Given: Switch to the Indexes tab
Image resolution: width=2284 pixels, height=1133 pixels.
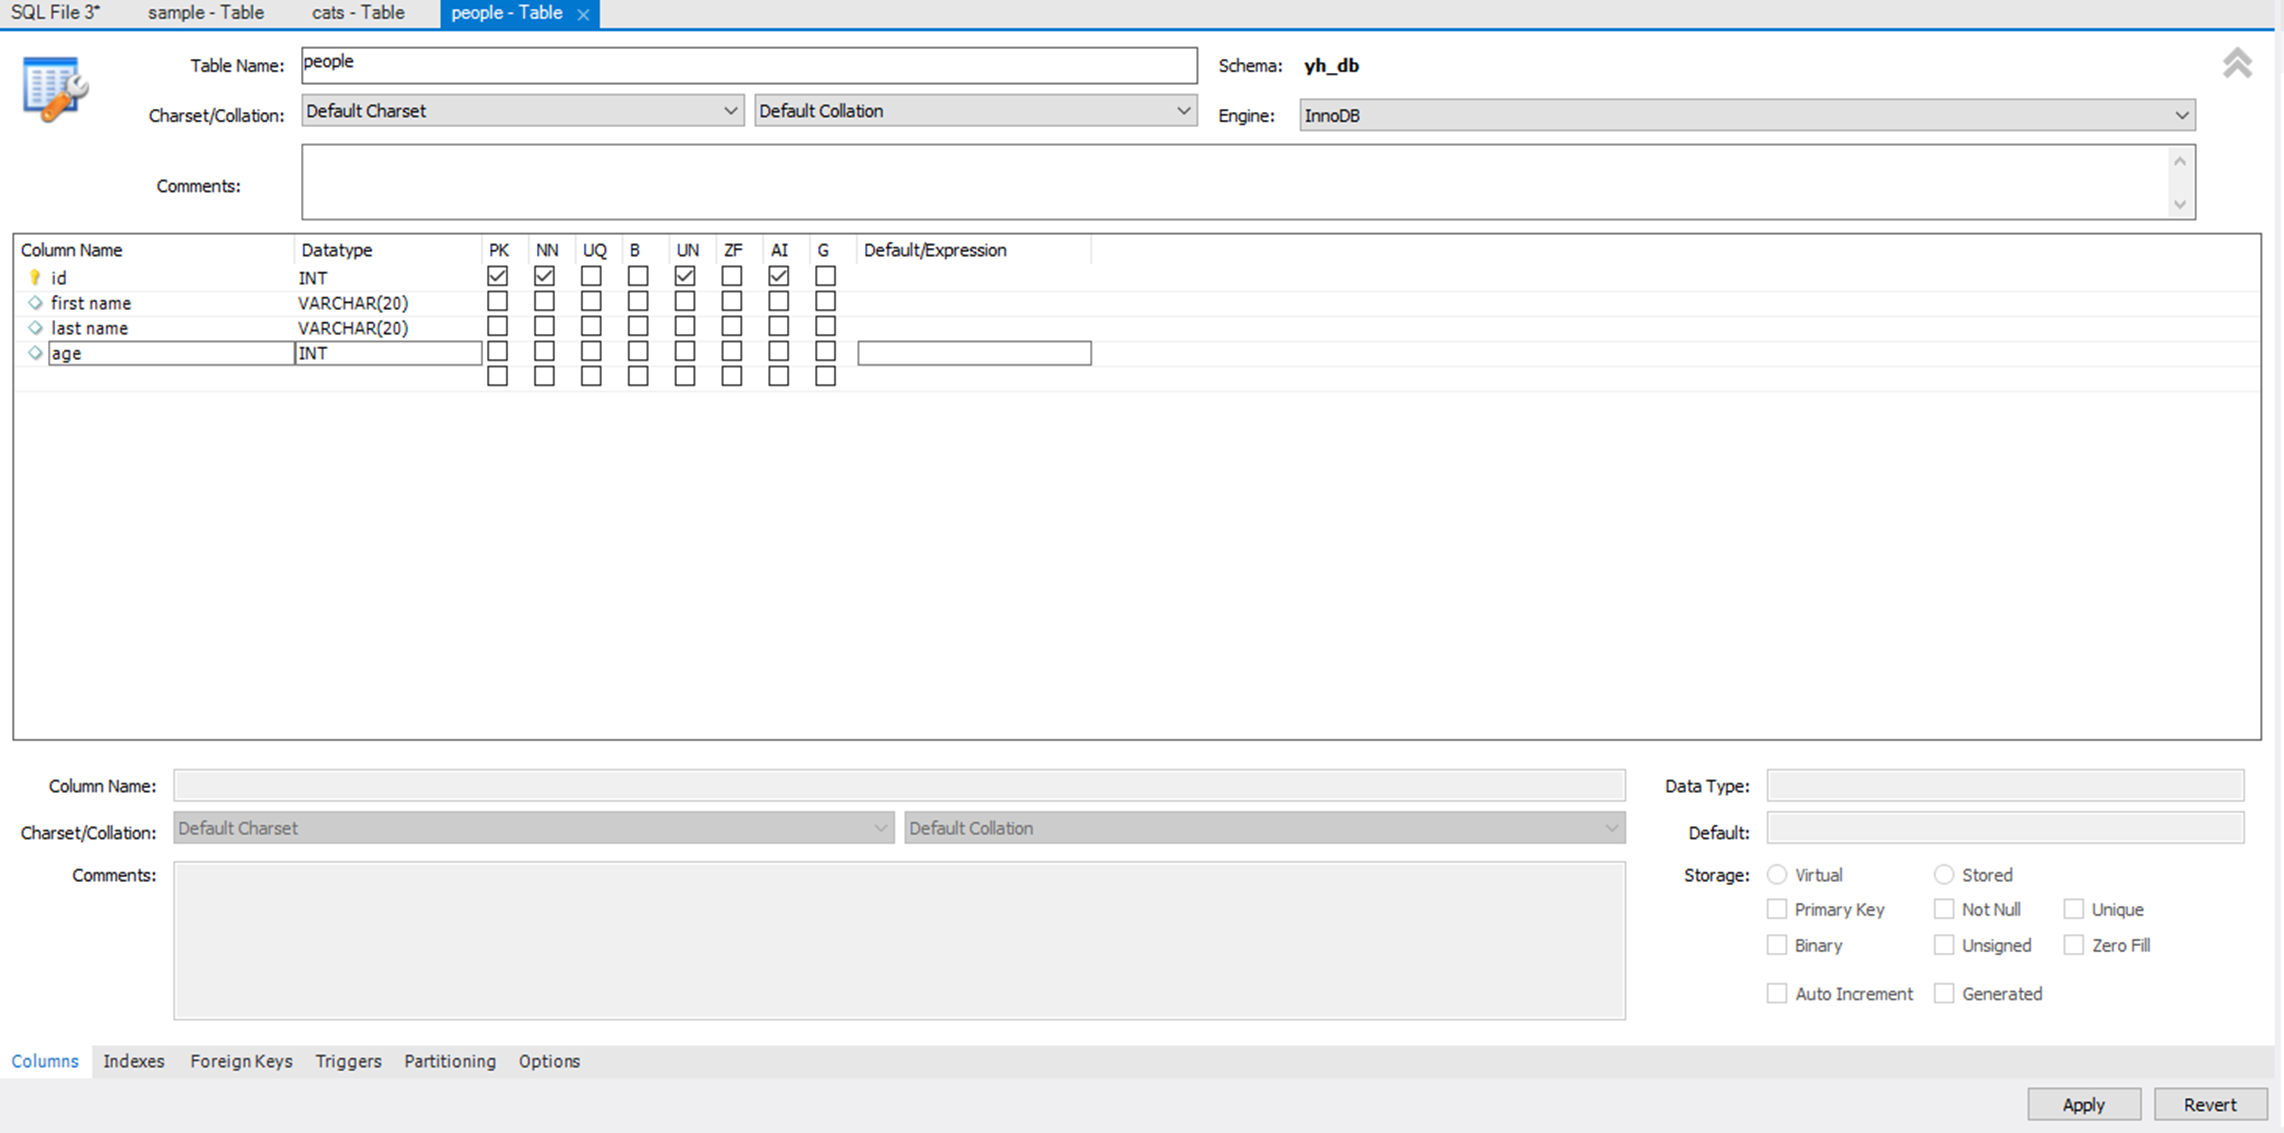Looking at the screenshot, I should 133,1061.
